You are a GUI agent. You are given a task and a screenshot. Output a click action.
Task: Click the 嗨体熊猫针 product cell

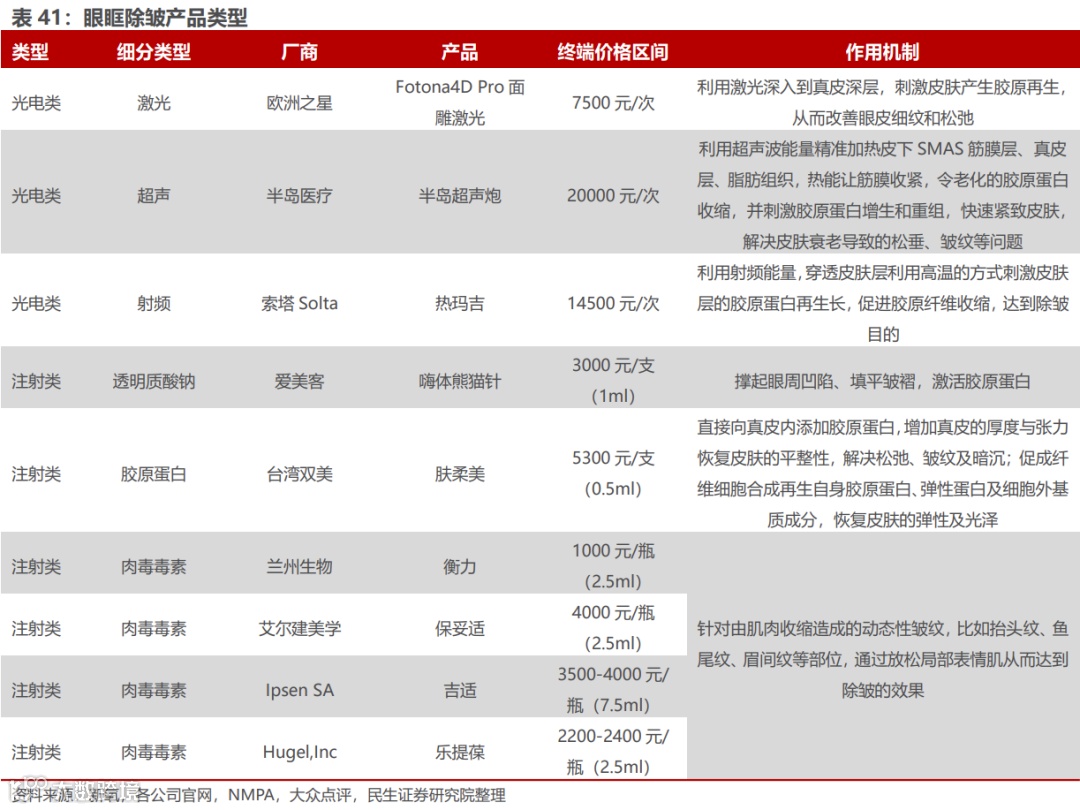459,381
